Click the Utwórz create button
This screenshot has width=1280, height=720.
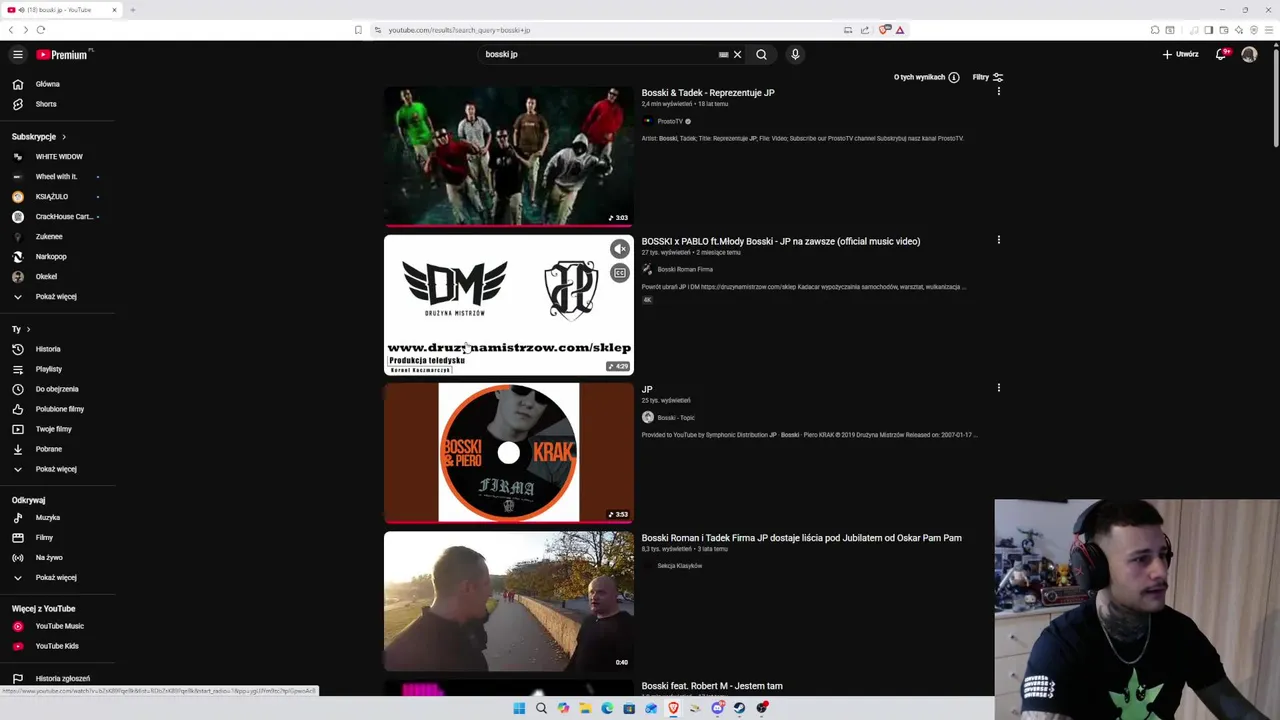tap(1180, 55)
